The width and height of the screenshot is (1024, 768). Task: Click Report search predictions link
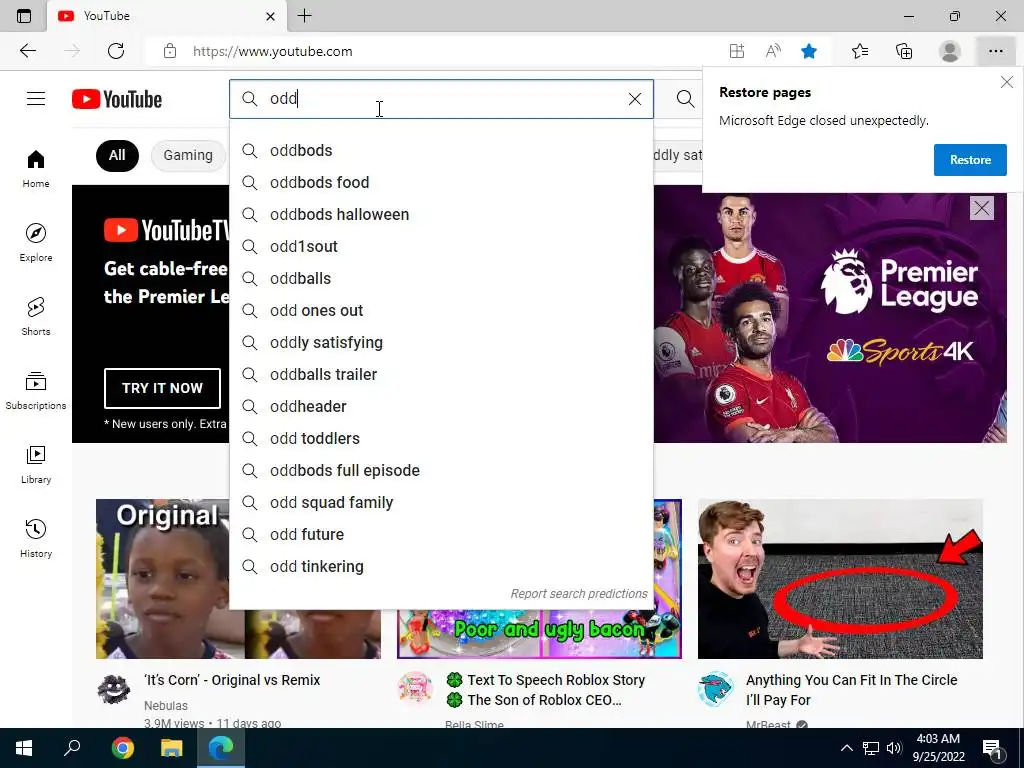click(x=579, y=594)
